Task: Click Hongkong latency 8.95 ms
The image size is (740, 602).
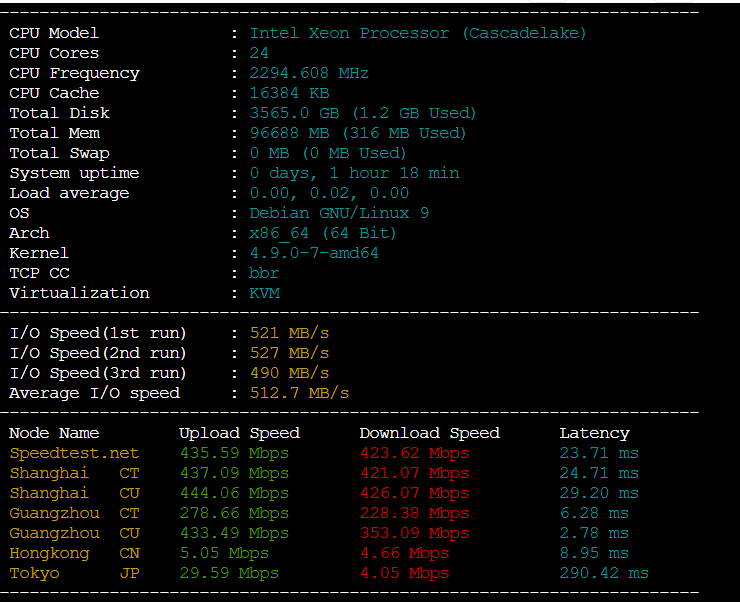Action: click(x=595, y=553)
